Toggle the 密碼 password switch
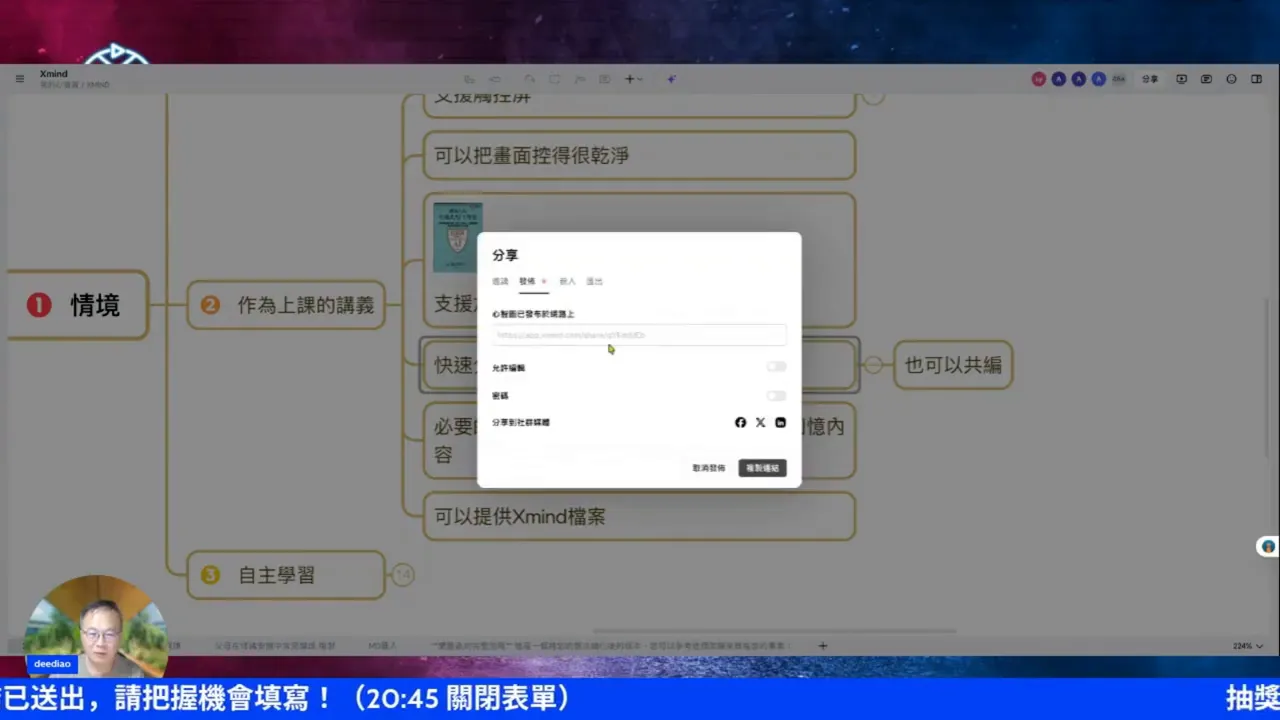 pos(776,395)
